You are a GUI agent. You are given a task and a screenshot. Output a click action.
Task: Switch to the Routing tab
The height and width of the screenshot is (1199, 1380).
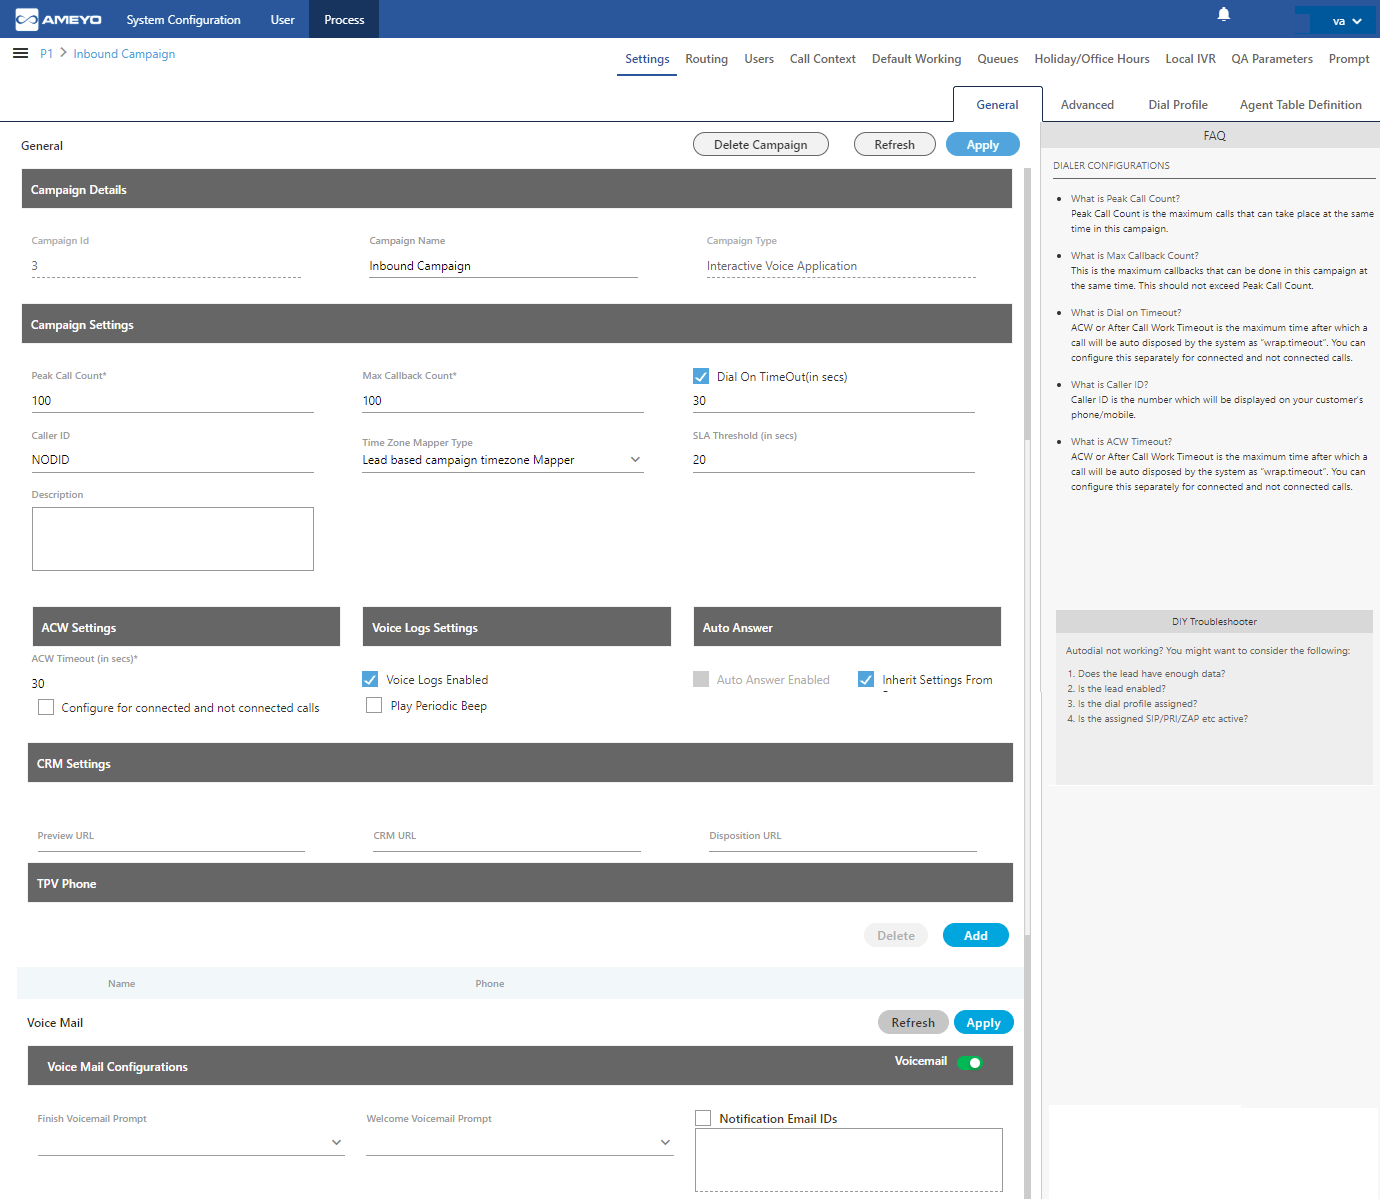tap(706, 59)
